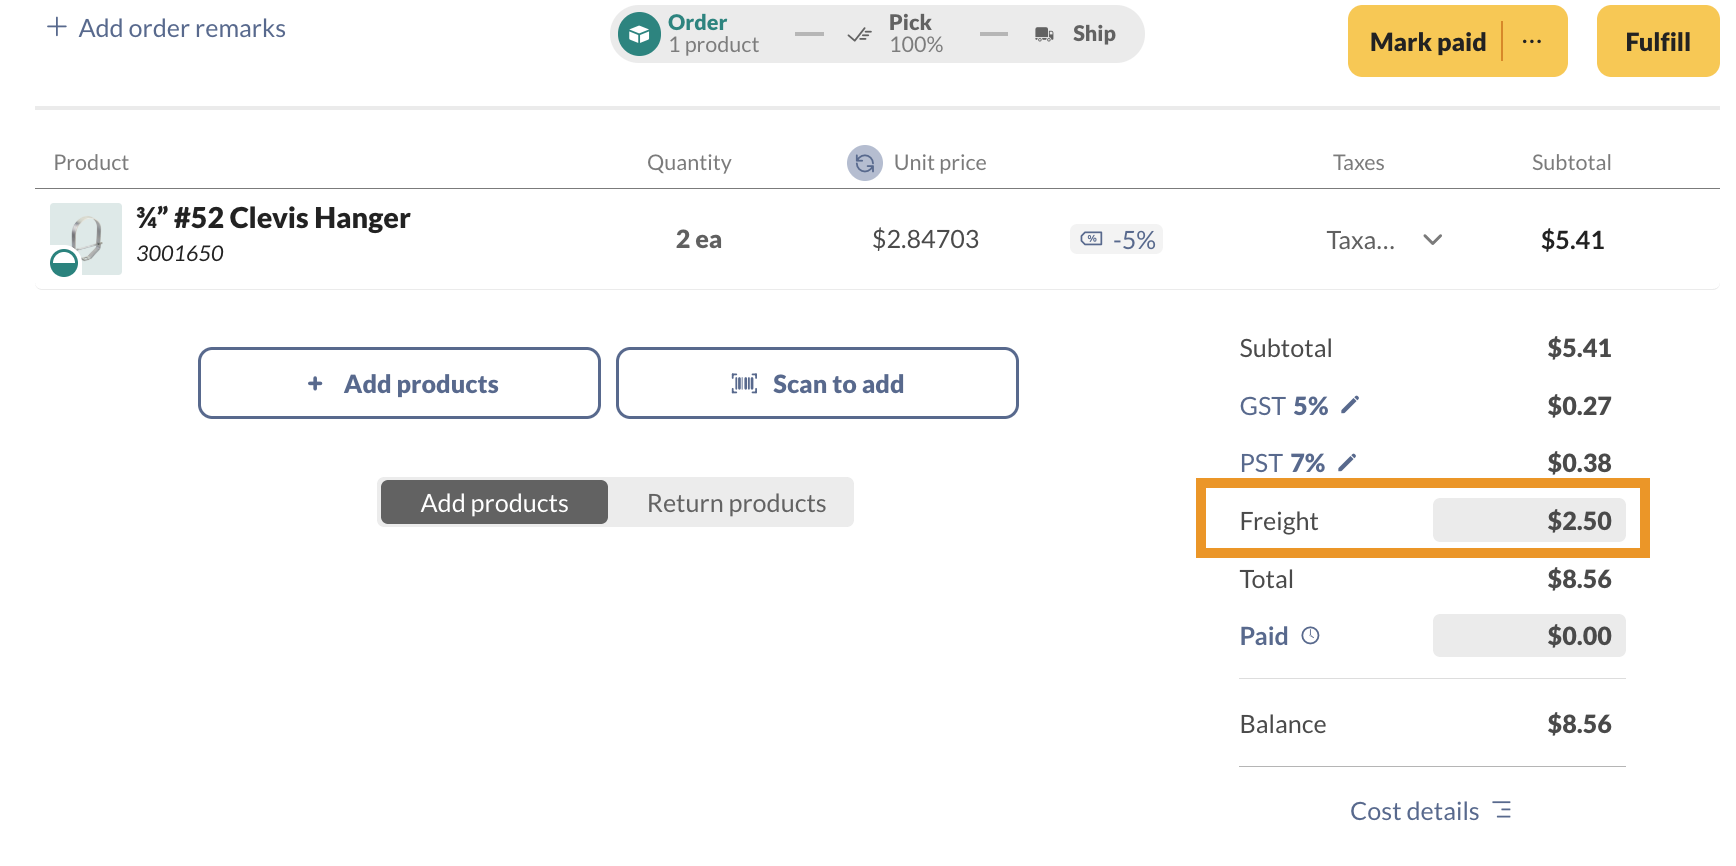Switch to Return products mode

point(736,503)
